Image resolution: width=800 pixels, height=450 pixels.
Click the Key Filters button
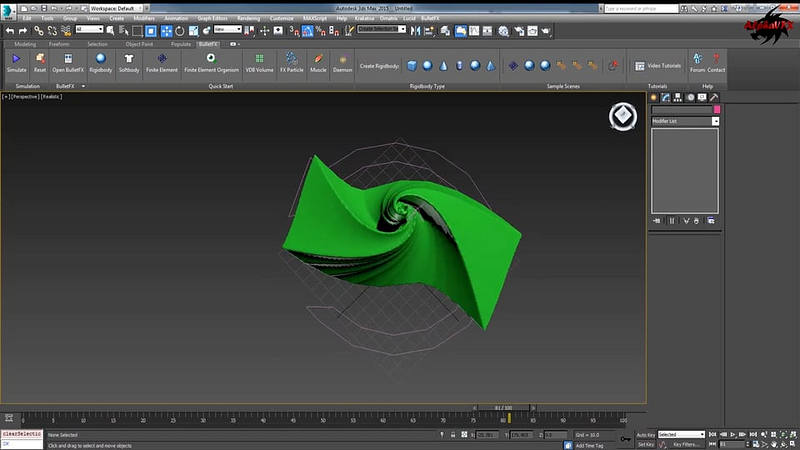(x=686, y=444)
